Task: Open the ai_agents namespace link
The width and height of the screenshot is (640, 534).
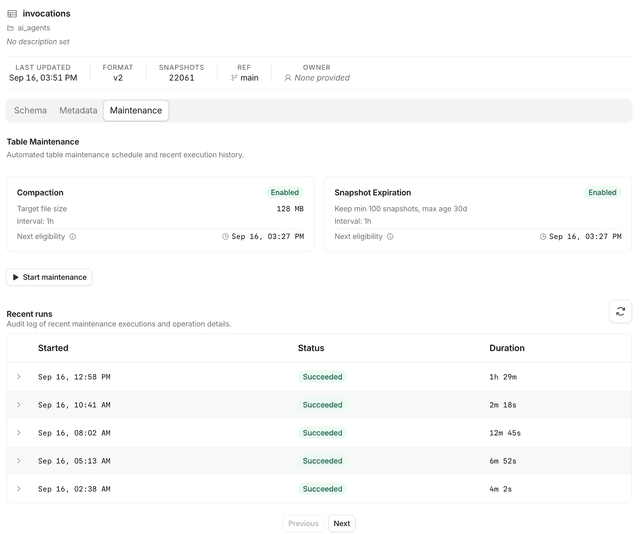Action: point(34,28)
